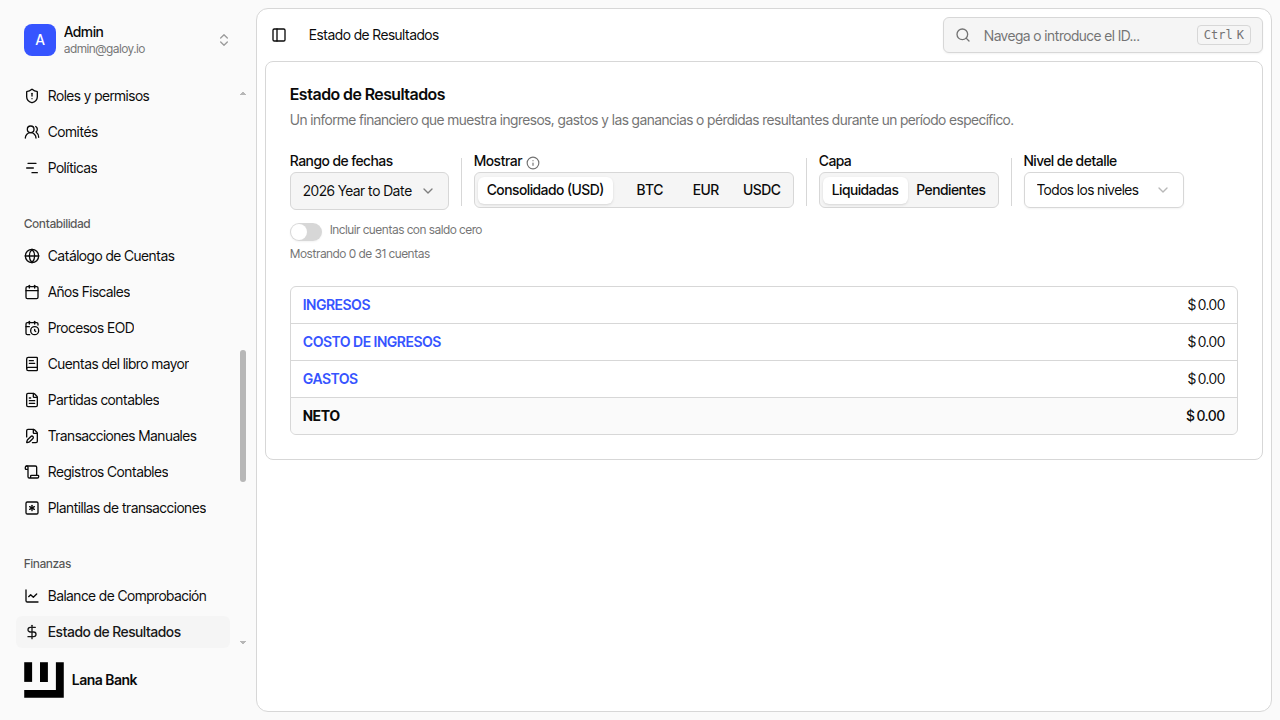1280x720 pixels.
Task: Select the Liquidadas layer
Action: 865,190
